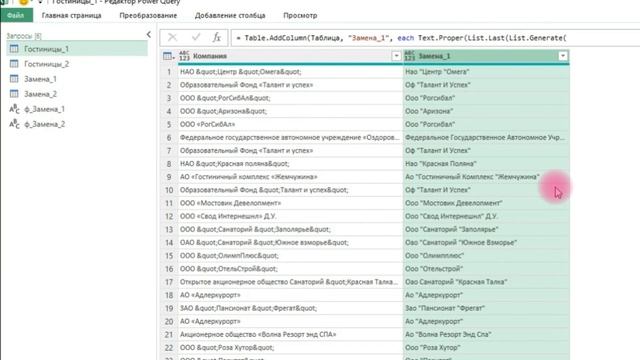
Task: Open the Файл tab
Action: 16,16
